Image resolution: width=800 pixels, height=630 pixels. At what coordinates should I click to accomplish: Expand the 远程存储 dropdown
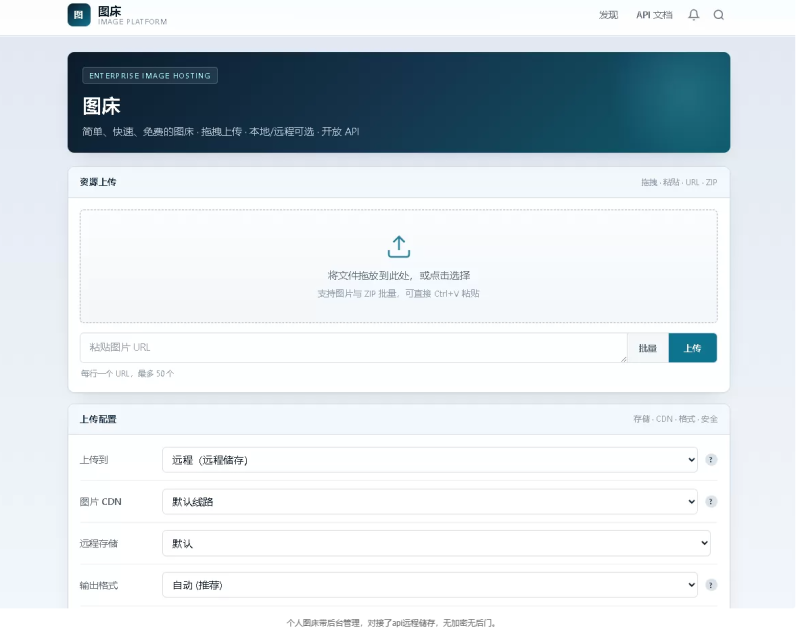point(436,543)
